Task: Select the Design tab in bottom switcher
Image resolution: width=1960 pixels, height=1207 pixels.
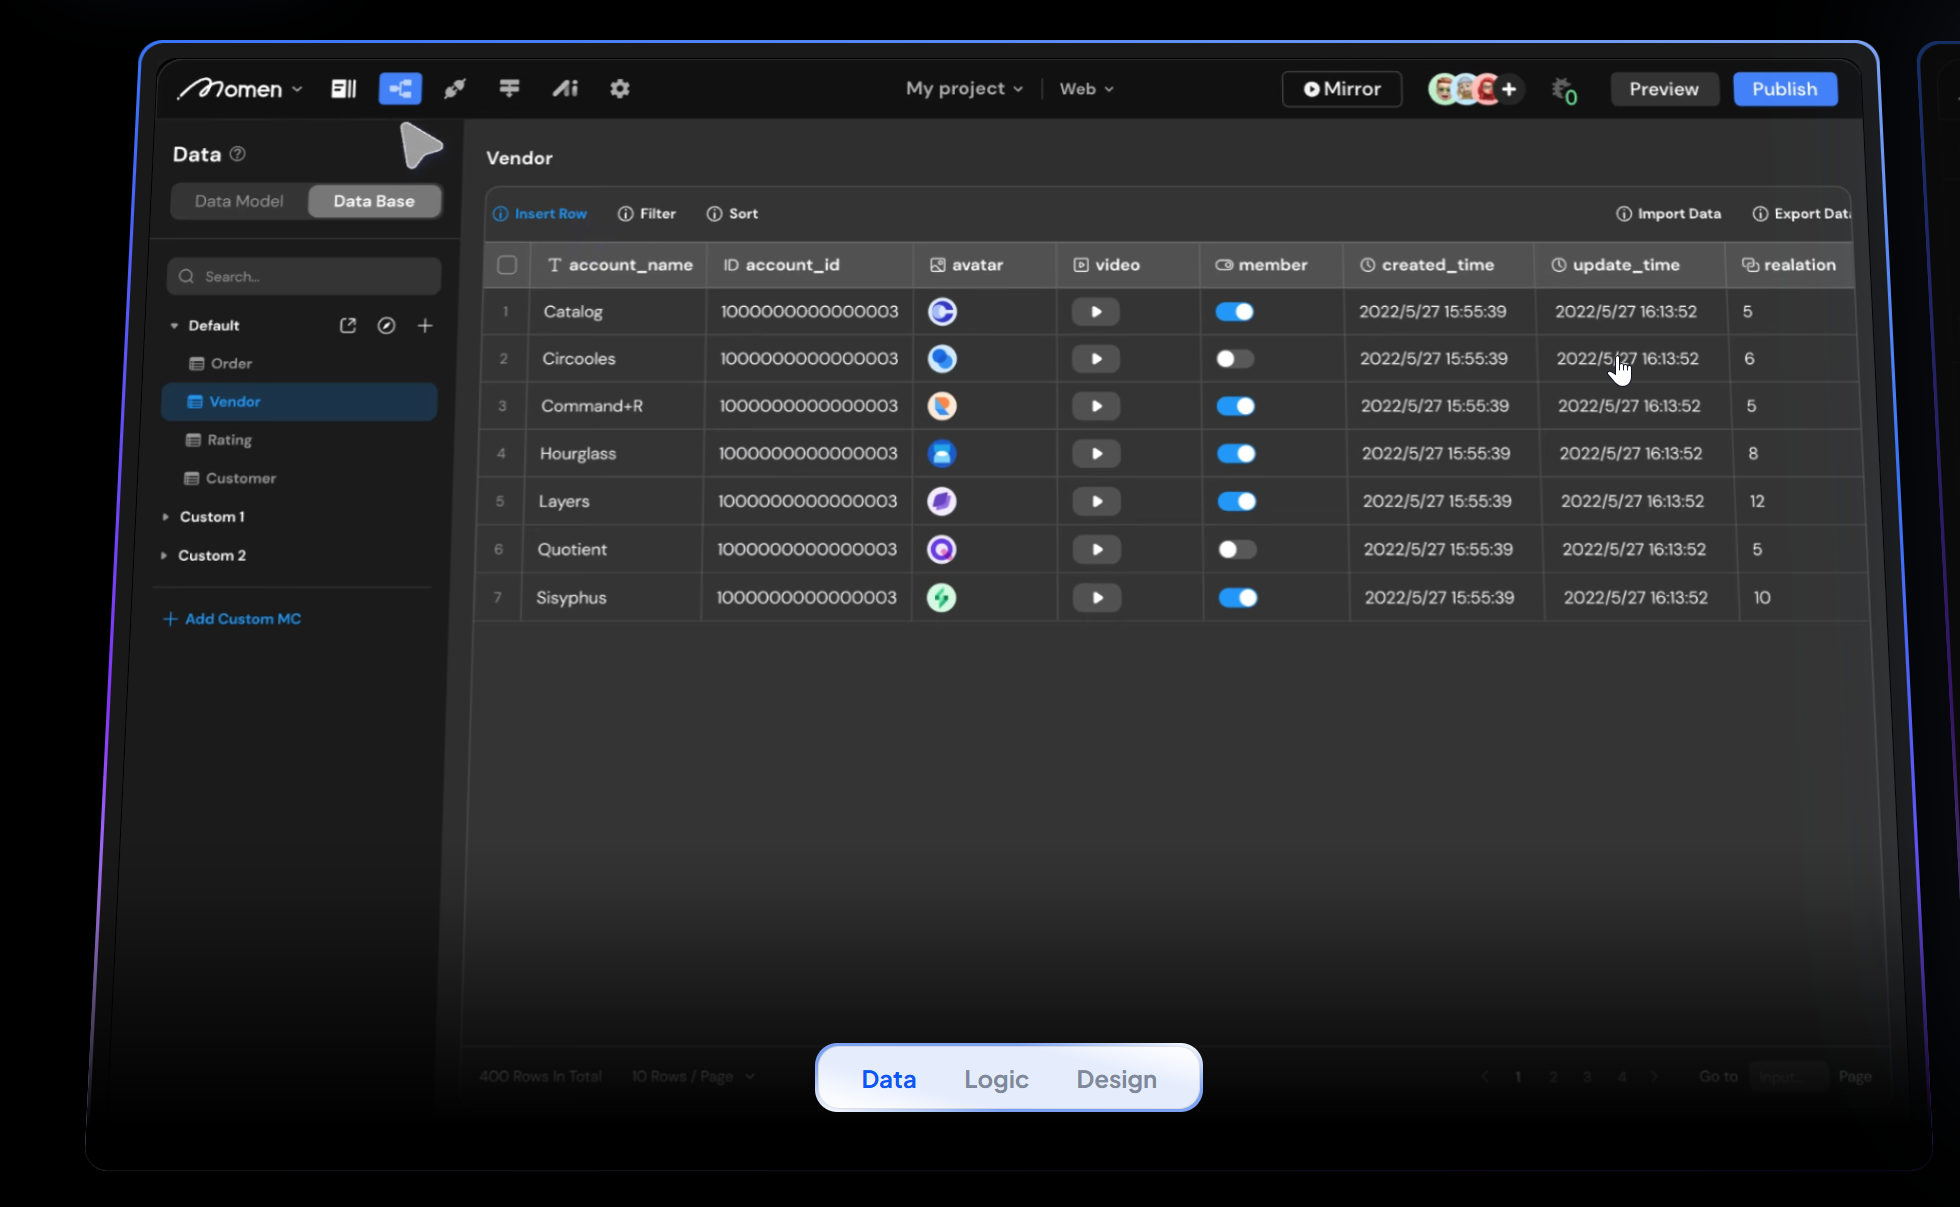Action: click(1116, 1079)
